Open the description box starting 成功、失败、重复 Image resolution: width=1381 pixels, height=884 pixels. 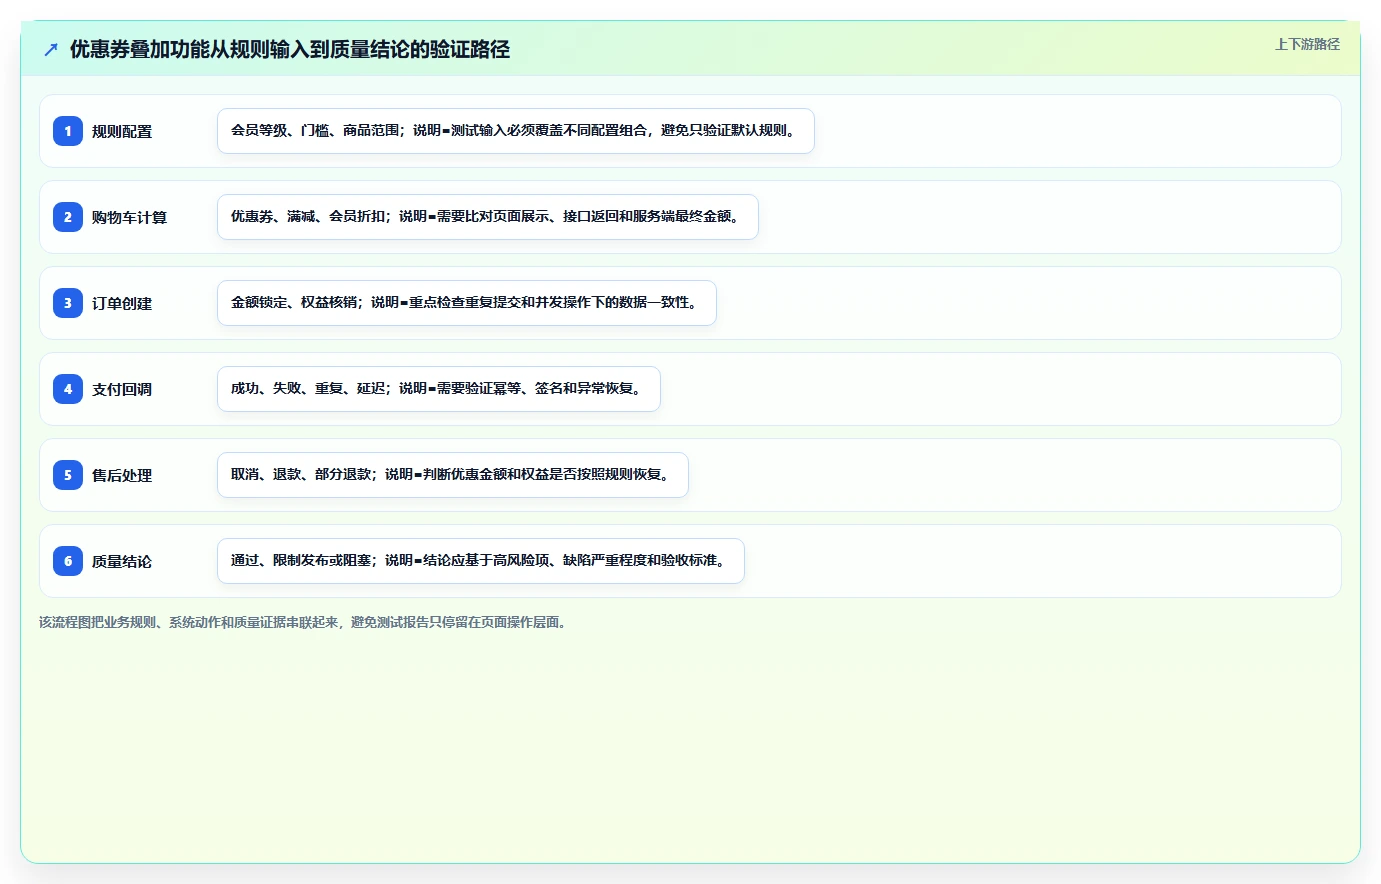pos(439,389)
